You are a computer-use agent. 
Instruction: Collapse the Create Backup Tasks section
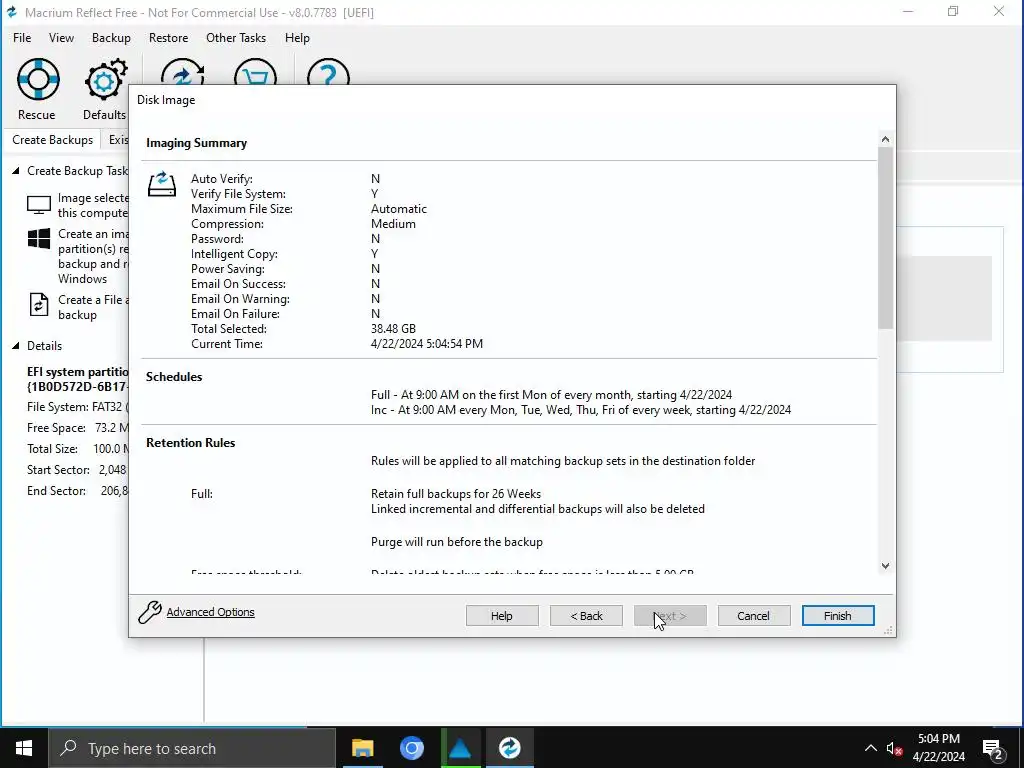[x=16, y=170]
